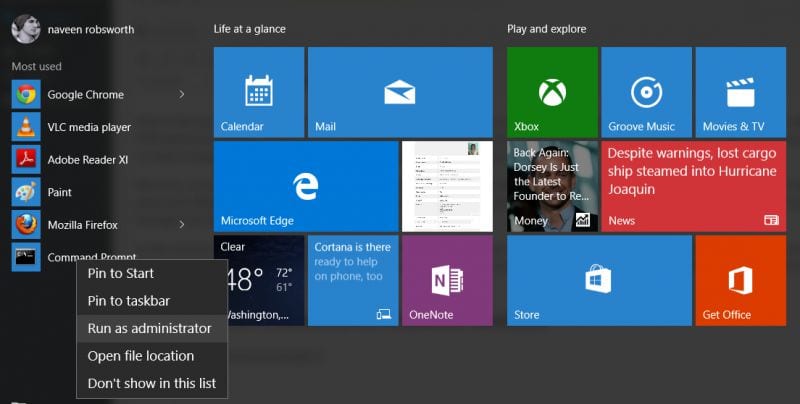800x404 pixels.
Task: Select Pin to Start option
Action: tap(120, 273)
